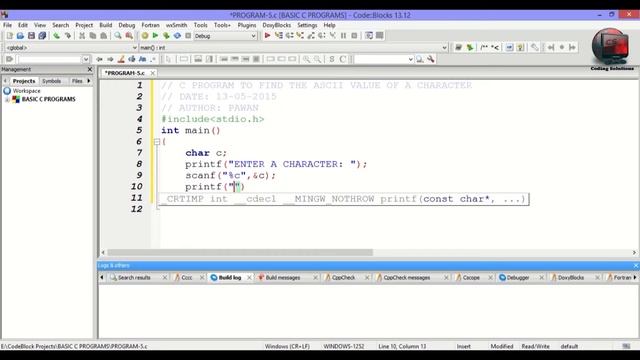Viewport: 640px width, 360px height.
Task: Switch to the Symbols tab
Action: 51,81
